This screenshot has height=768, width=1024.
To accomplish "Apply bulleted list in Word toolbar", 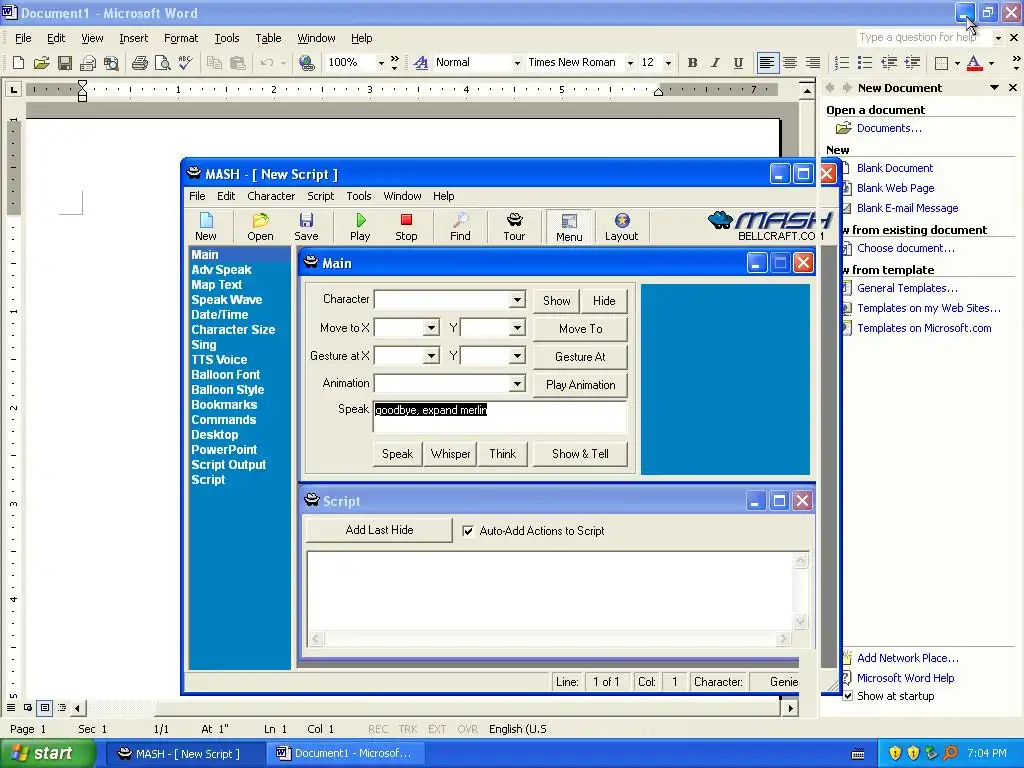I will [865, 63].
